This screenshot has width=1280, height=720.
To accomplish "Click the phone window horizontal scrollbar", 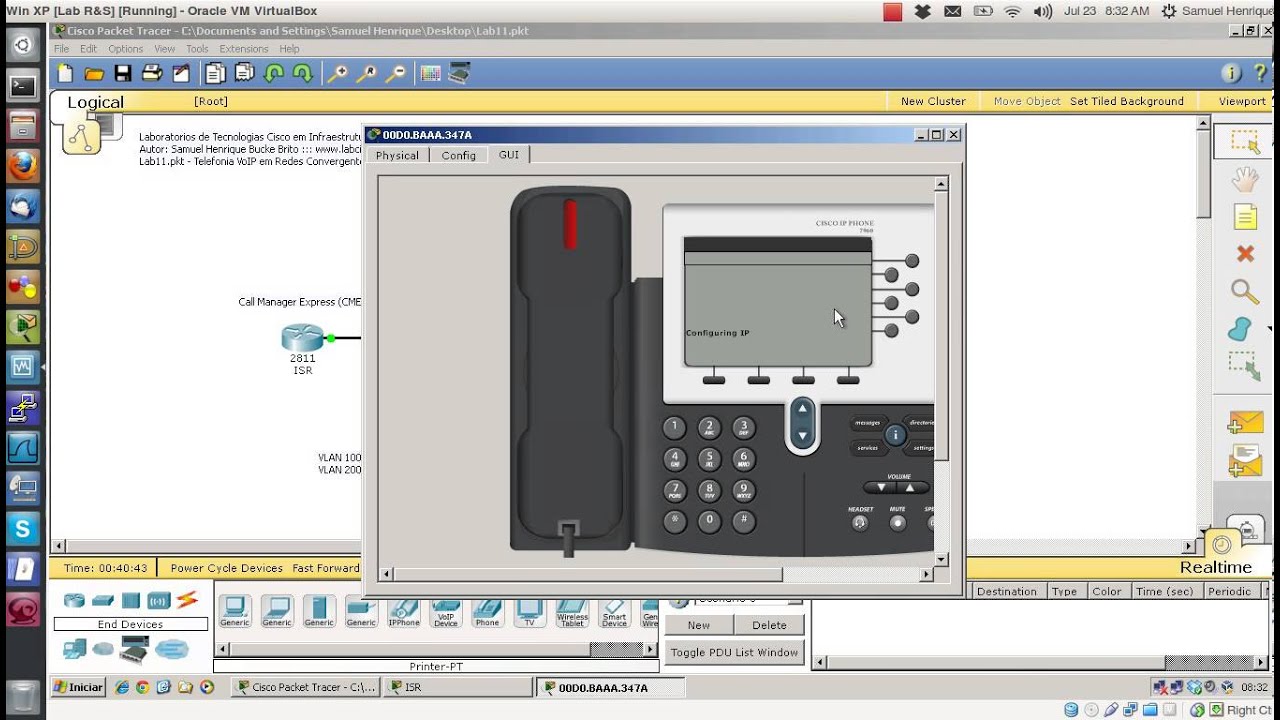I will pos(588,575).
